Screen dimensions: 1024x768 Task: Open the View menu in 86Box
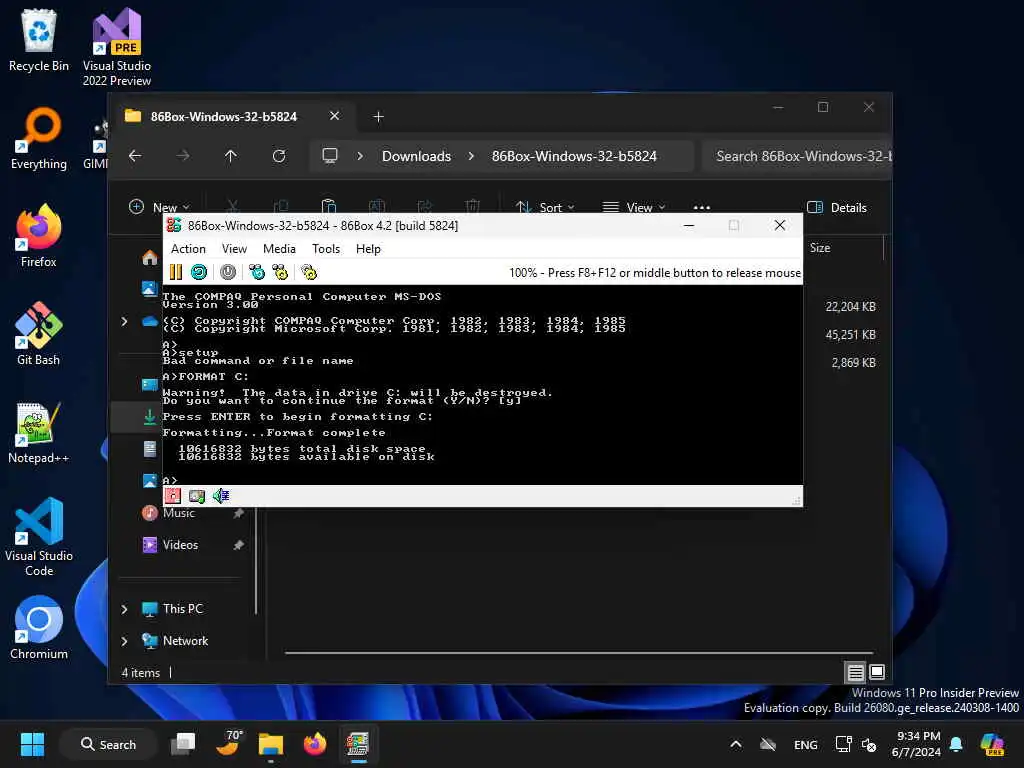click(x=234, y=249)
